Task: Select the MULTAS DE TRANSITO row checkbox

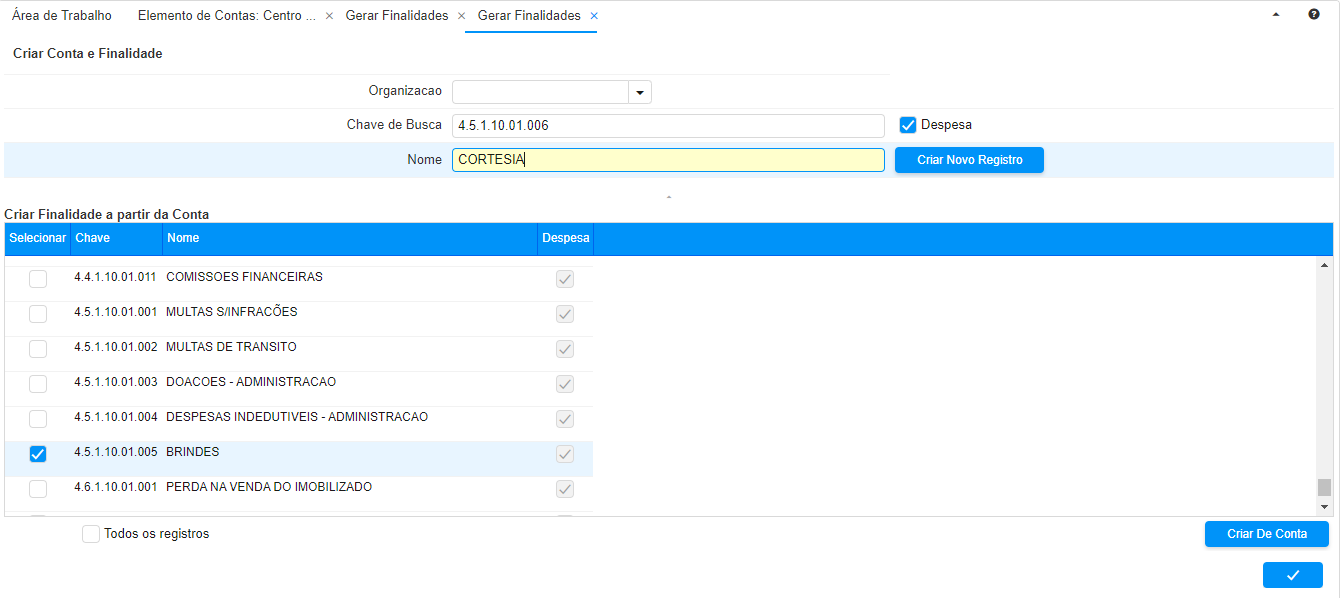Action: (38, 349)
